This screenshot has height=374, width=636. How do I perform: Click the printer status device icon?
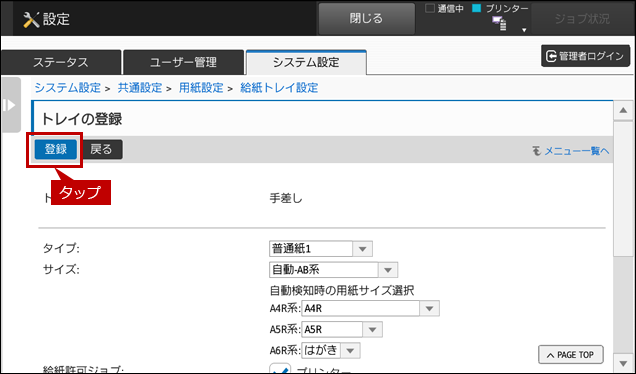click(x=499, y=24)
